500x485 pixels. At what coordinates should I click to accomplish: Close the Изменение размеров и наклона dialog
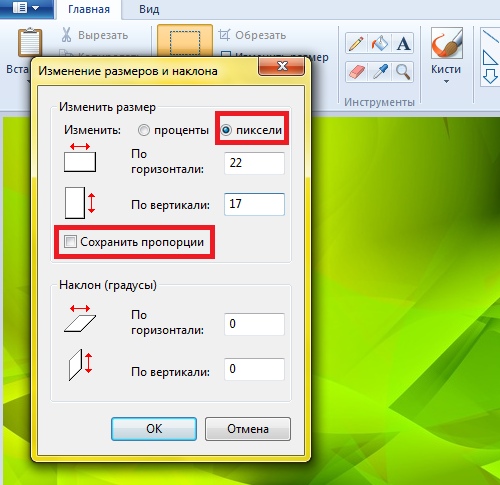tap(282, 66)
